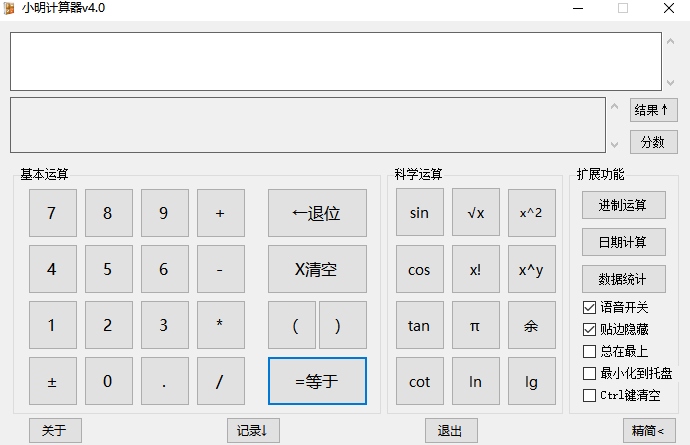Click the 关于 about button

pyautogui.click(x=55, y=431)
